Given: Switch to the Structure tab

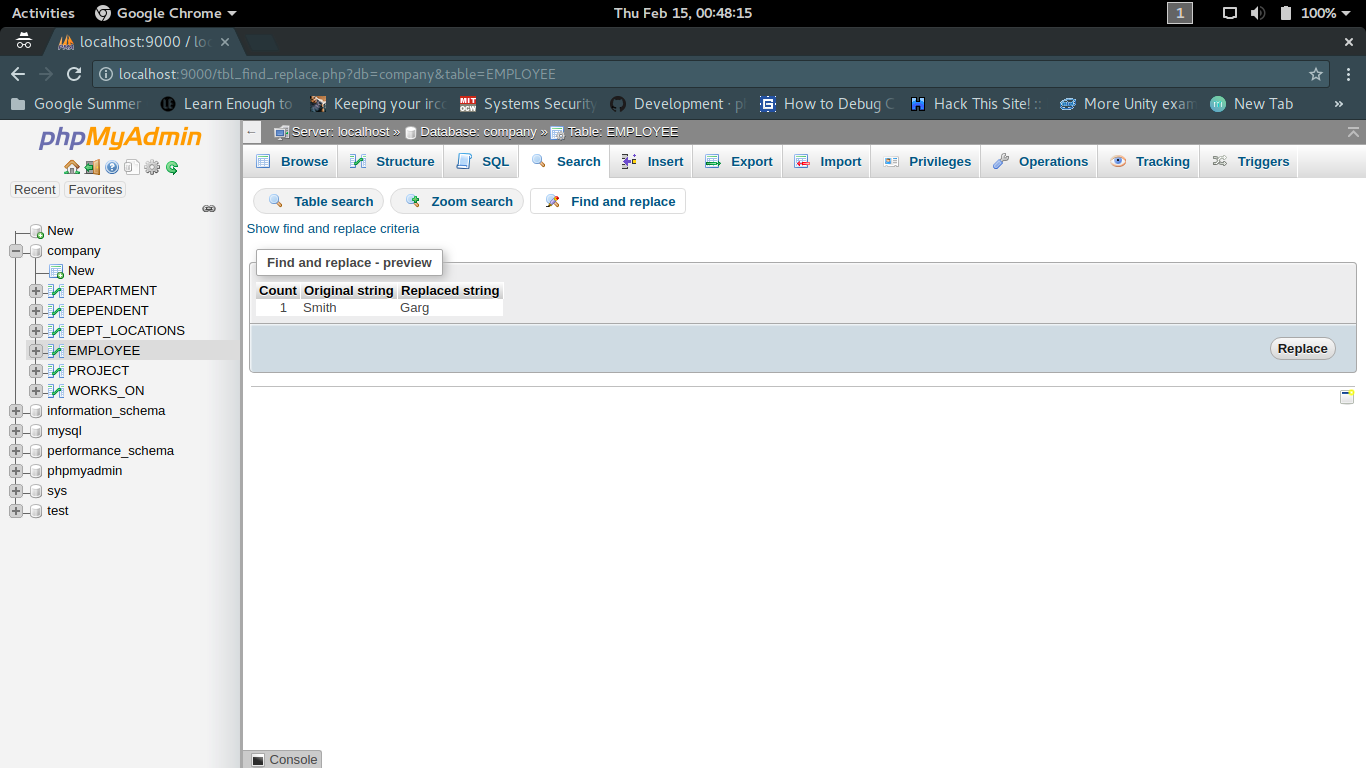Looking at the screenshot, I should tap(391, 161).
